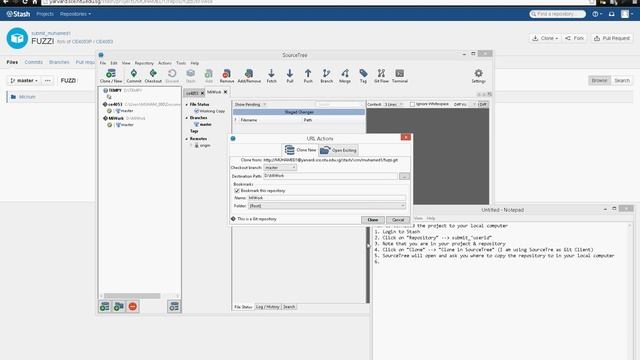Click the Git Flow toolbar icon
640x360 pixels.
tap(381, 76)
